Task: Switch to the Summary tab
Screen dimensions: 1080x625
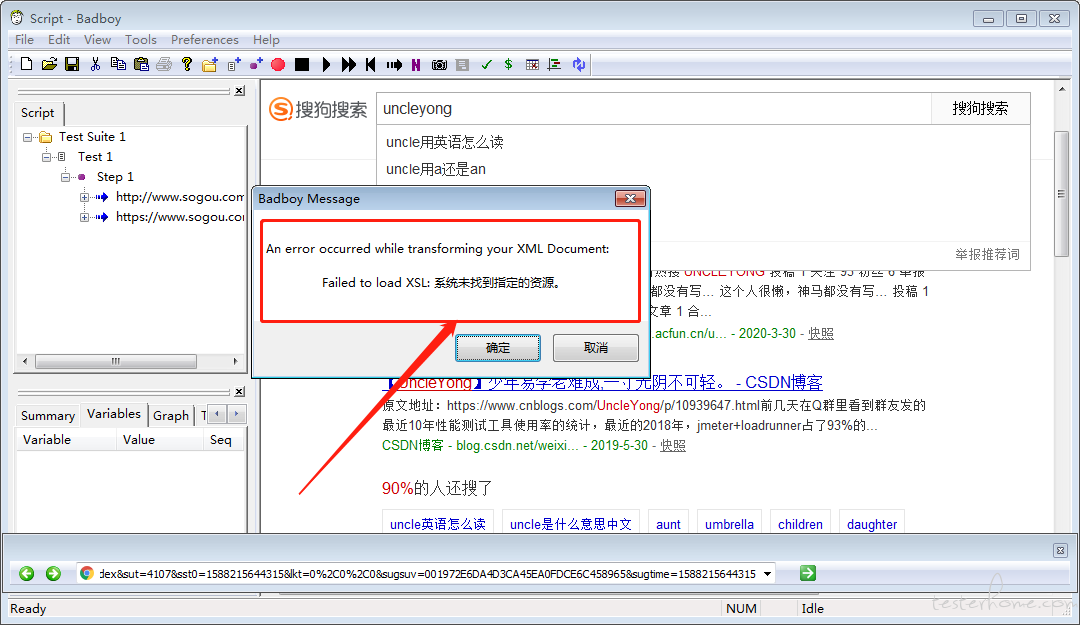Action: tap(48, 416)
